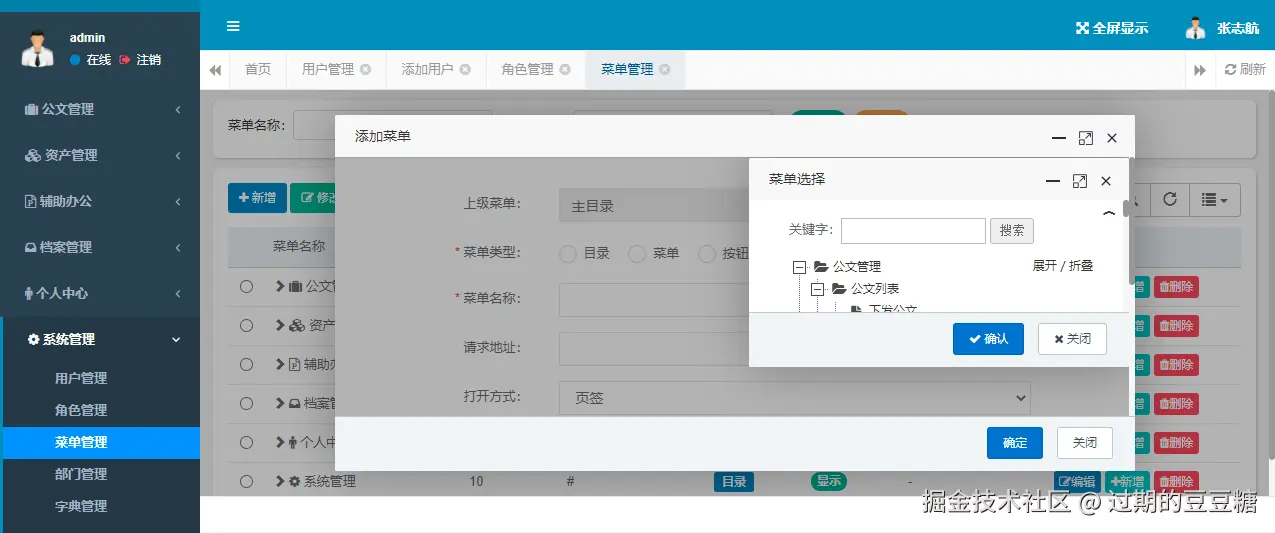
Task: Click the 显示 badge in the 系统管理 row
Action: coord(829,481)
